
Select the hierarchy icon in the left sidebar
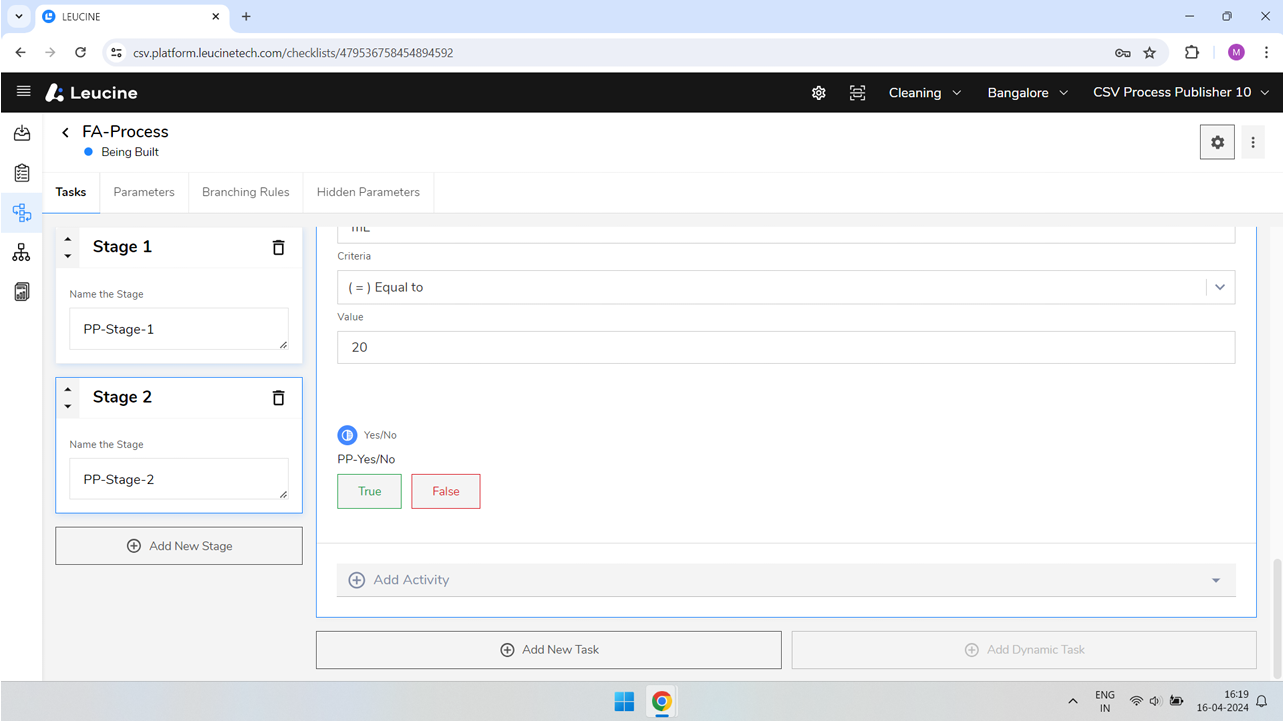tap(22, 252)
